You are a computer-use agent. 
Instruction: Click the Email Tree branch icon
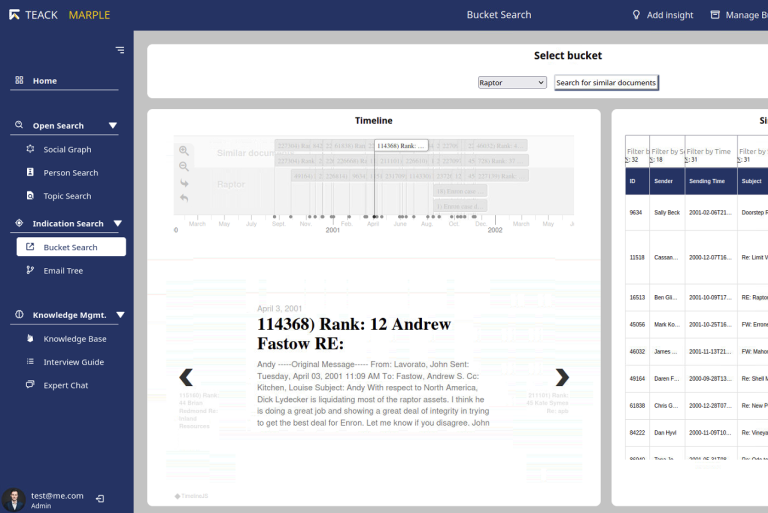pos(30,270)
